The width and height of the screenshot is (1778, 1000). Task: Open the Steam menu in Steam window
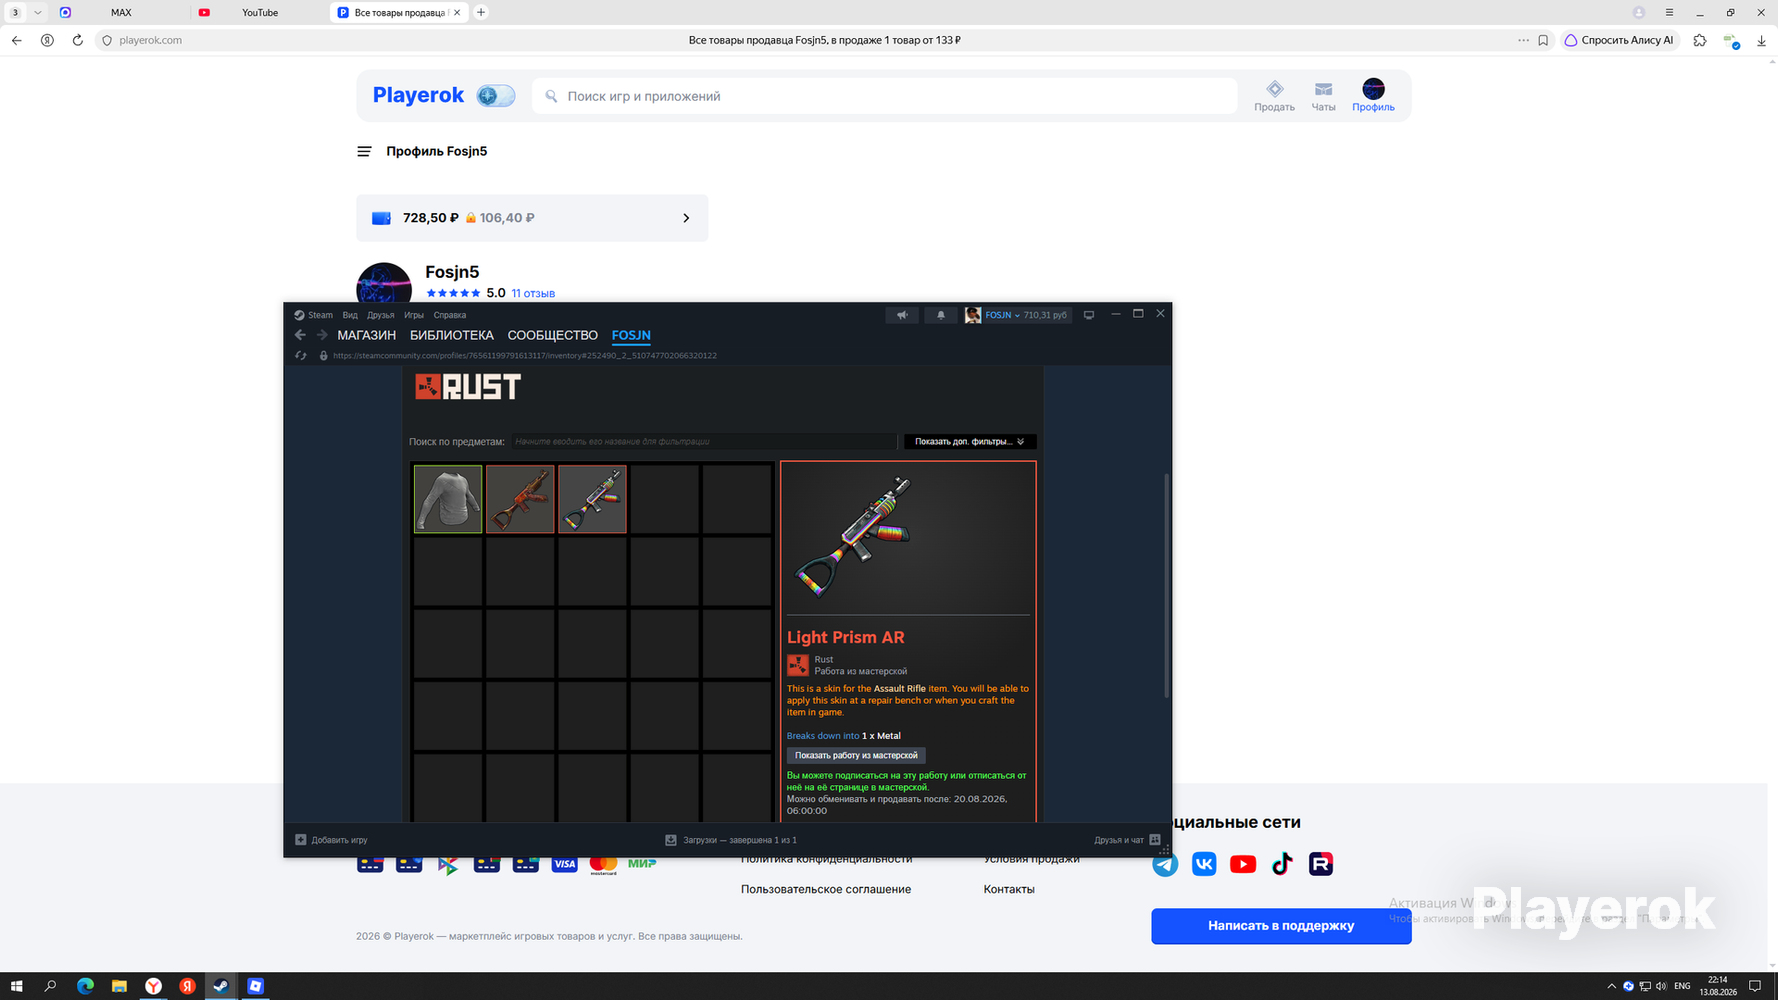314,315
